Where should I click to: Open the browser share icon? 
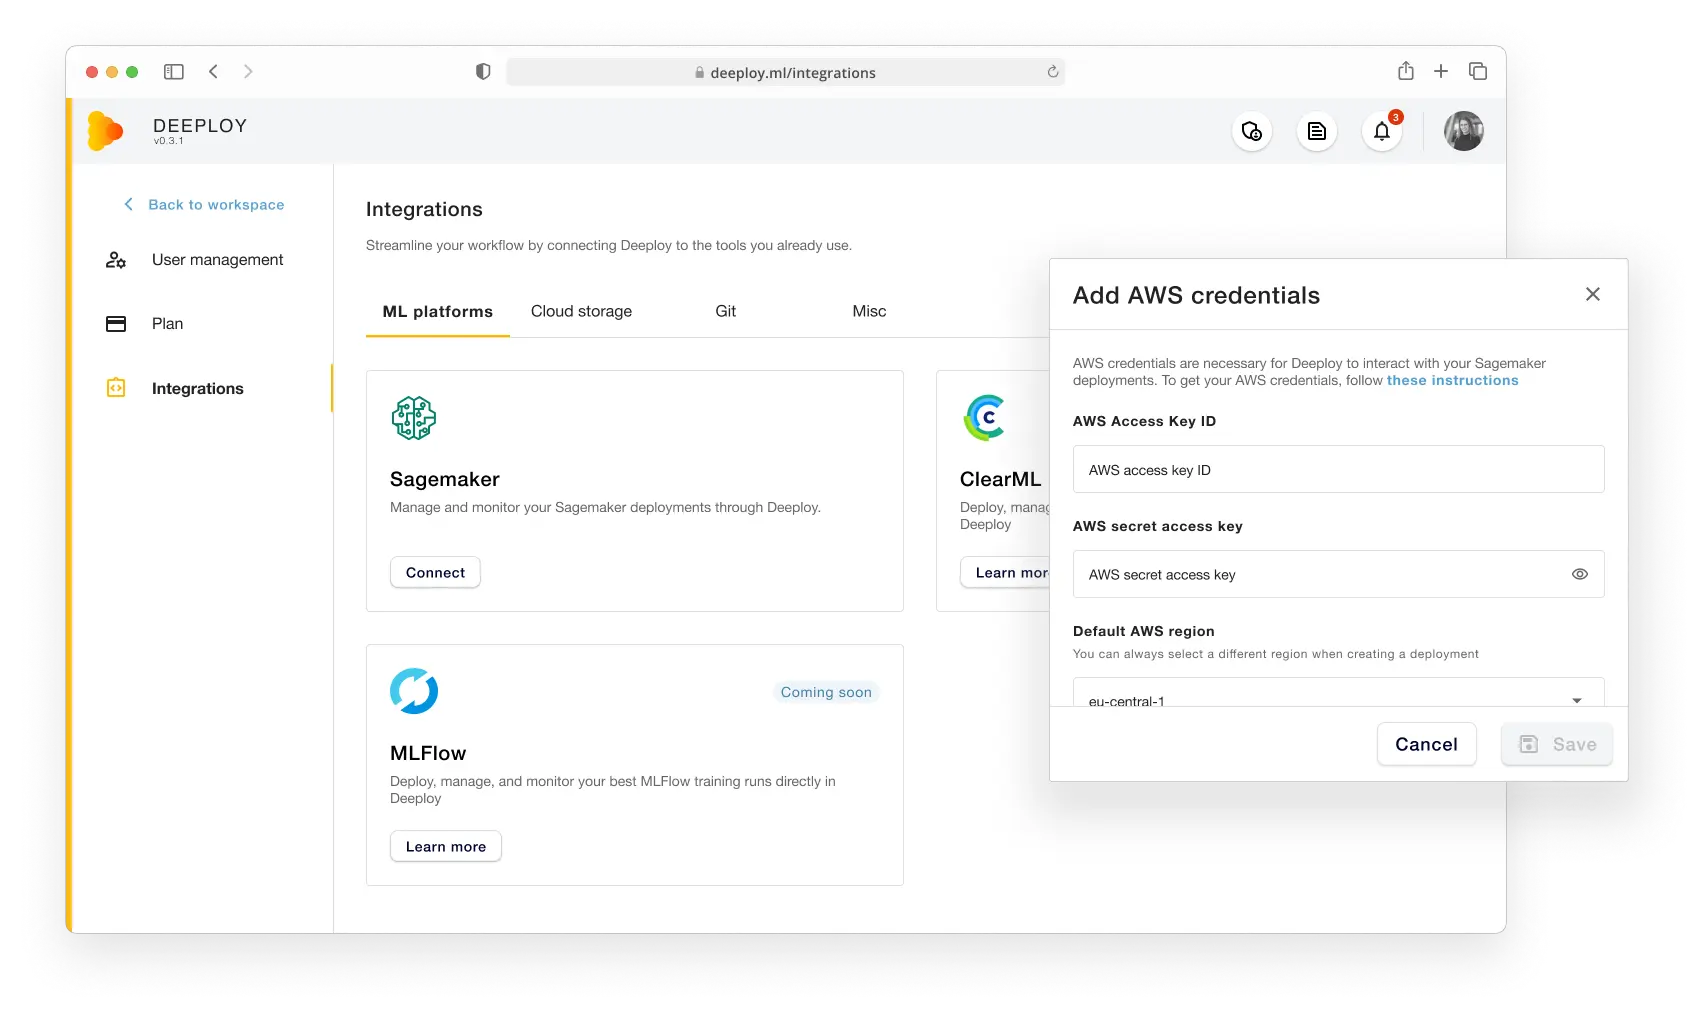coord(1406,71)
